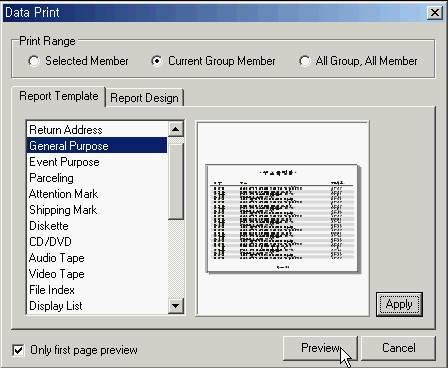Click the Apply button
The width and height of the screenshot is (448, 368).
(x=399, y=304)
